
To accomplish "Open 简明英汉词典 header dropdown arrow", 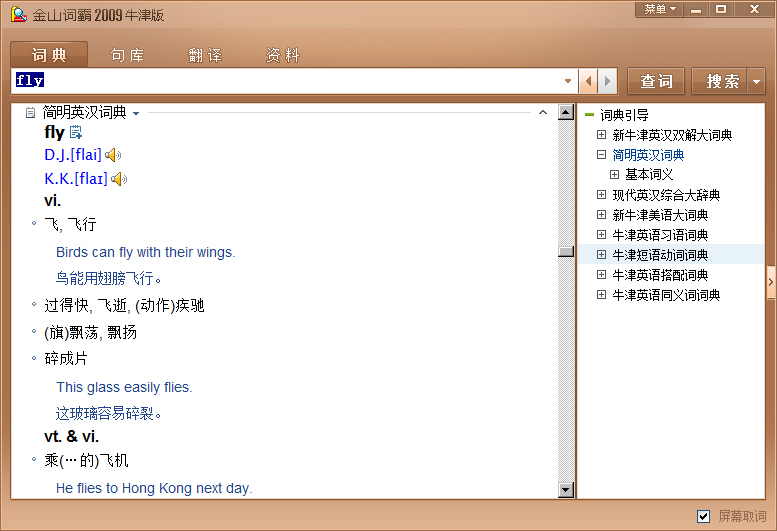I will (136, 113).
